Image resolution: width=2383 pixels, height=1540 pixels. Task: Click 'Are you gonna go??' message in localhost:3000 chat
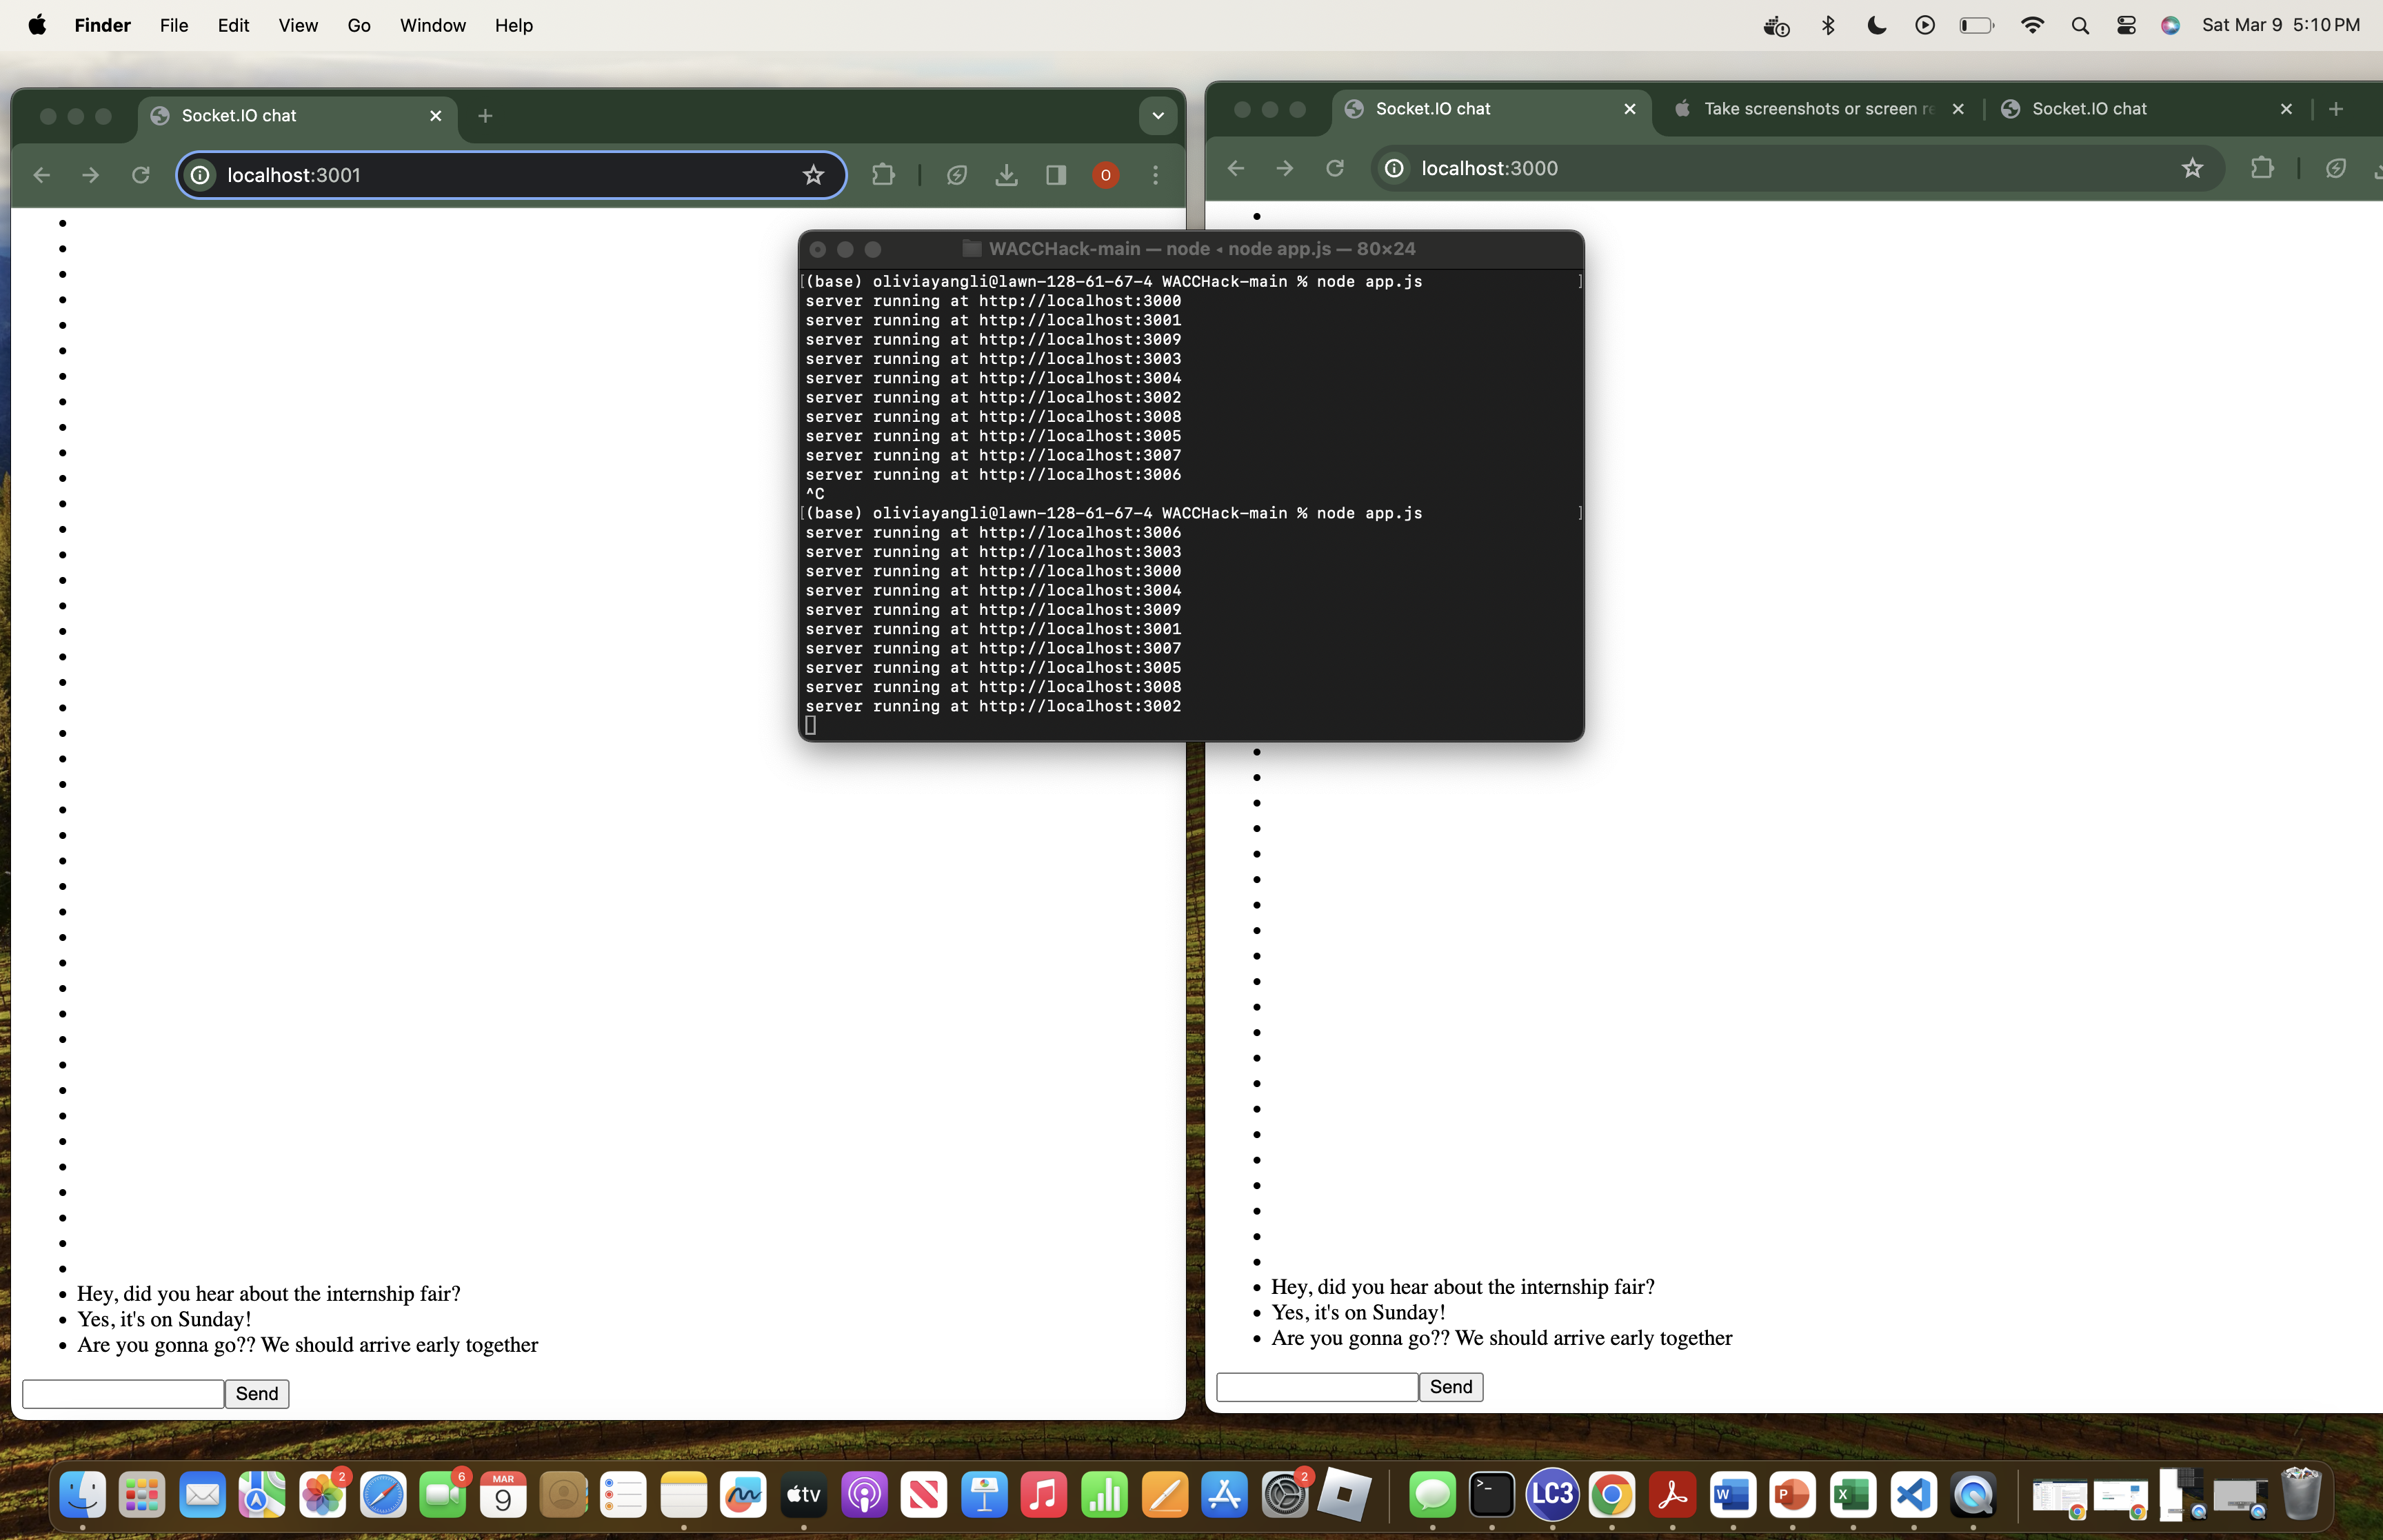click(x=1501, y=1338)
